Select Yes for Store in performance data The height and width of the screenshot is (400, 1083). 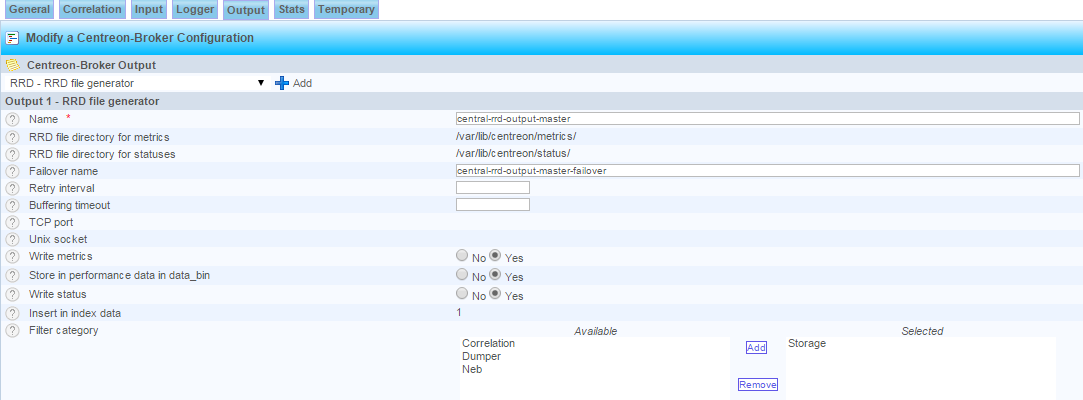pyautogui.click(x=495, y=274)
